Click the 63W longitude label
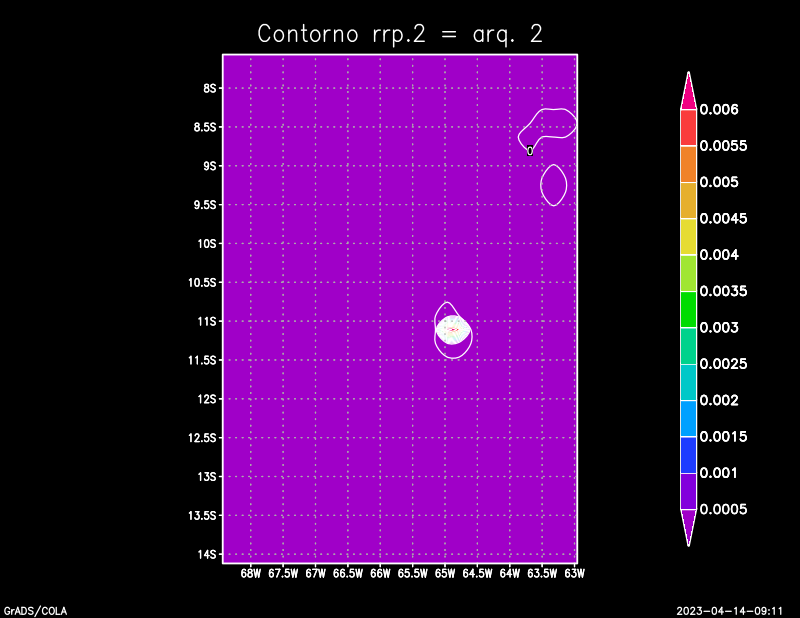 pos(574,574)
